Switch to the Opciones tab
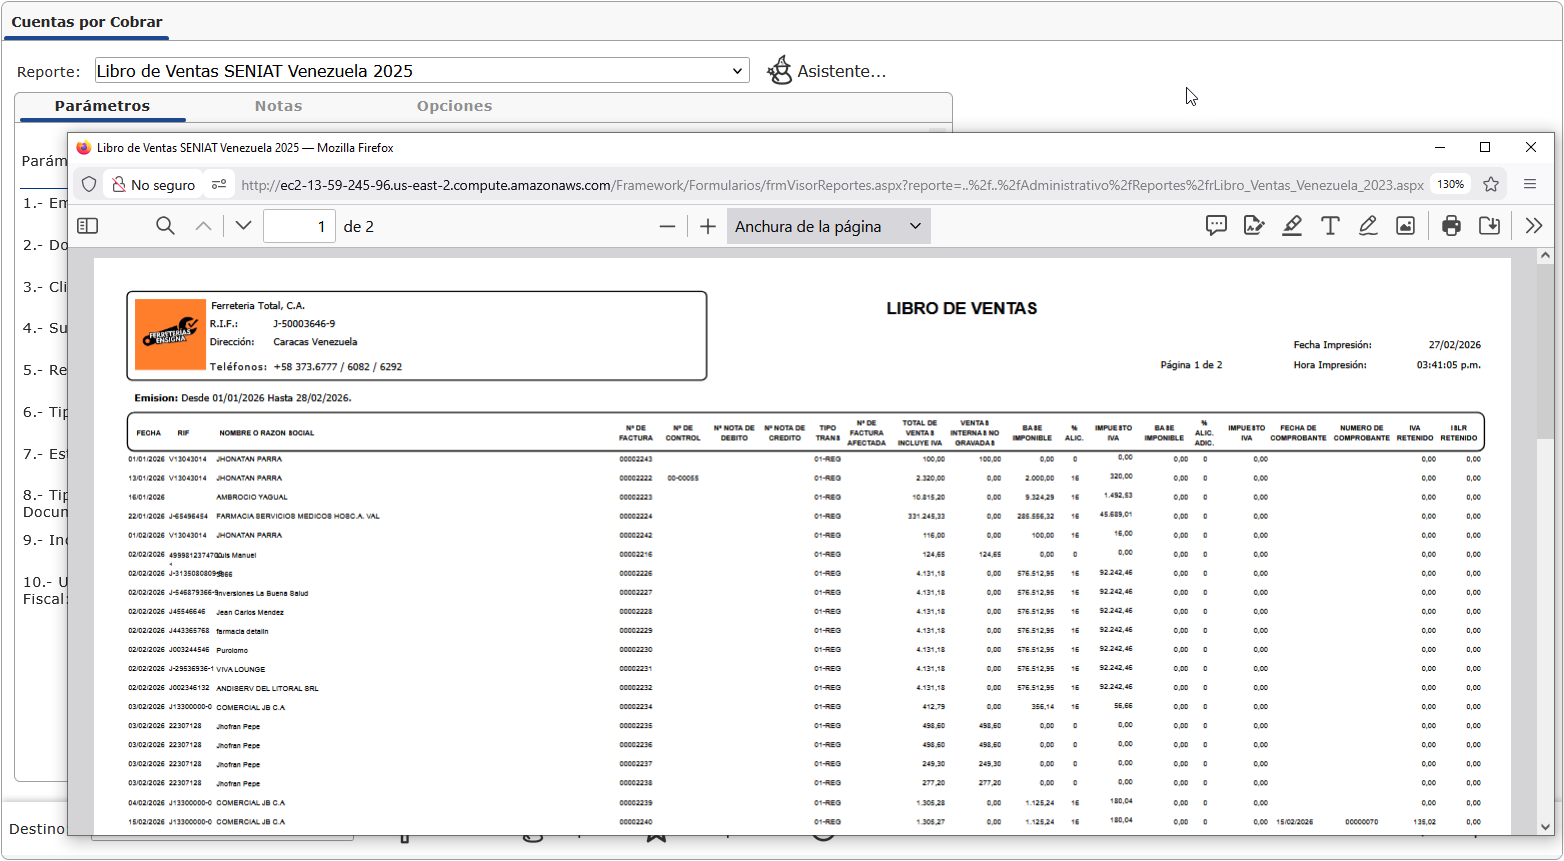The image size is (1564, 861). coord(454,106)
